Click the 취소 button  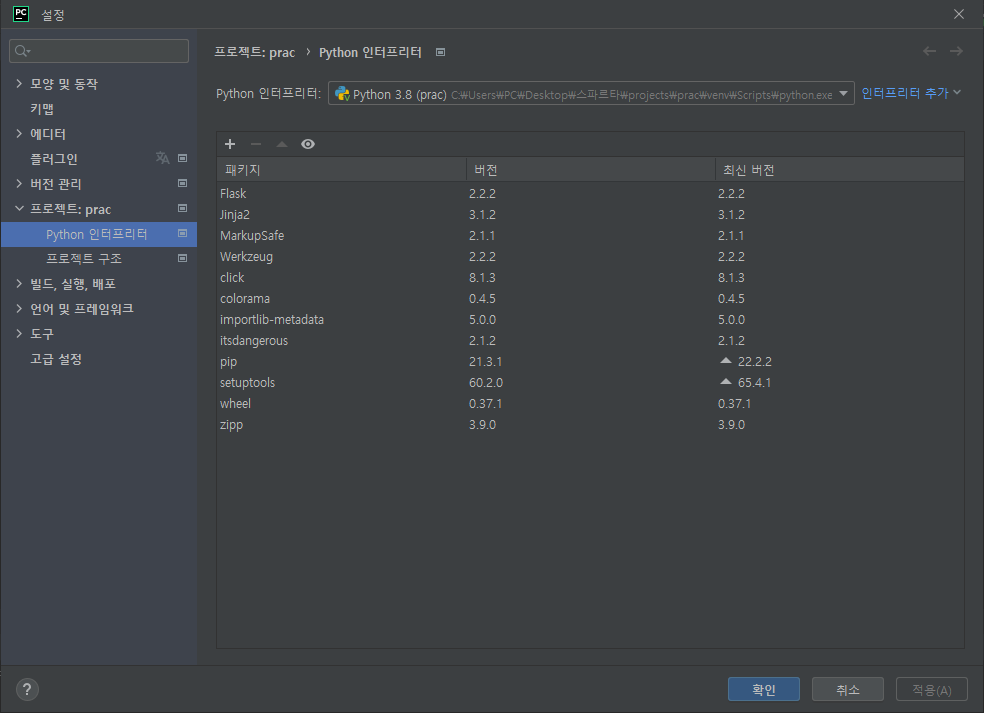click(848, 689)
